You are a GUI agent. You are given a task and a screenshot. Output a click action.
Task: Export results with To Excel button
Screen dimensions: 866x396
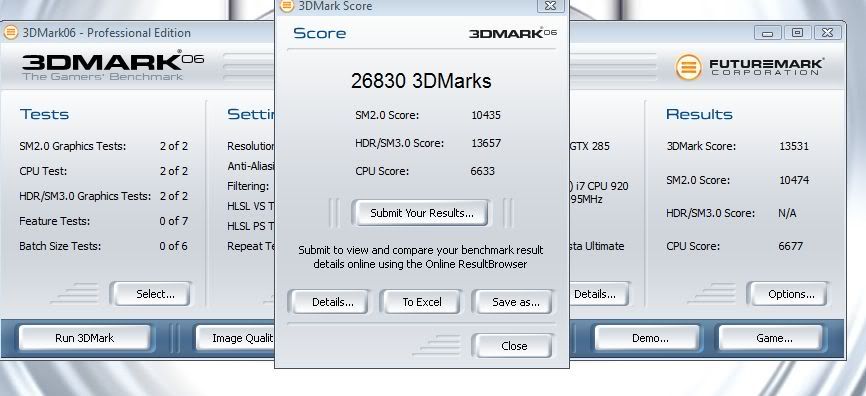point(421,302)
